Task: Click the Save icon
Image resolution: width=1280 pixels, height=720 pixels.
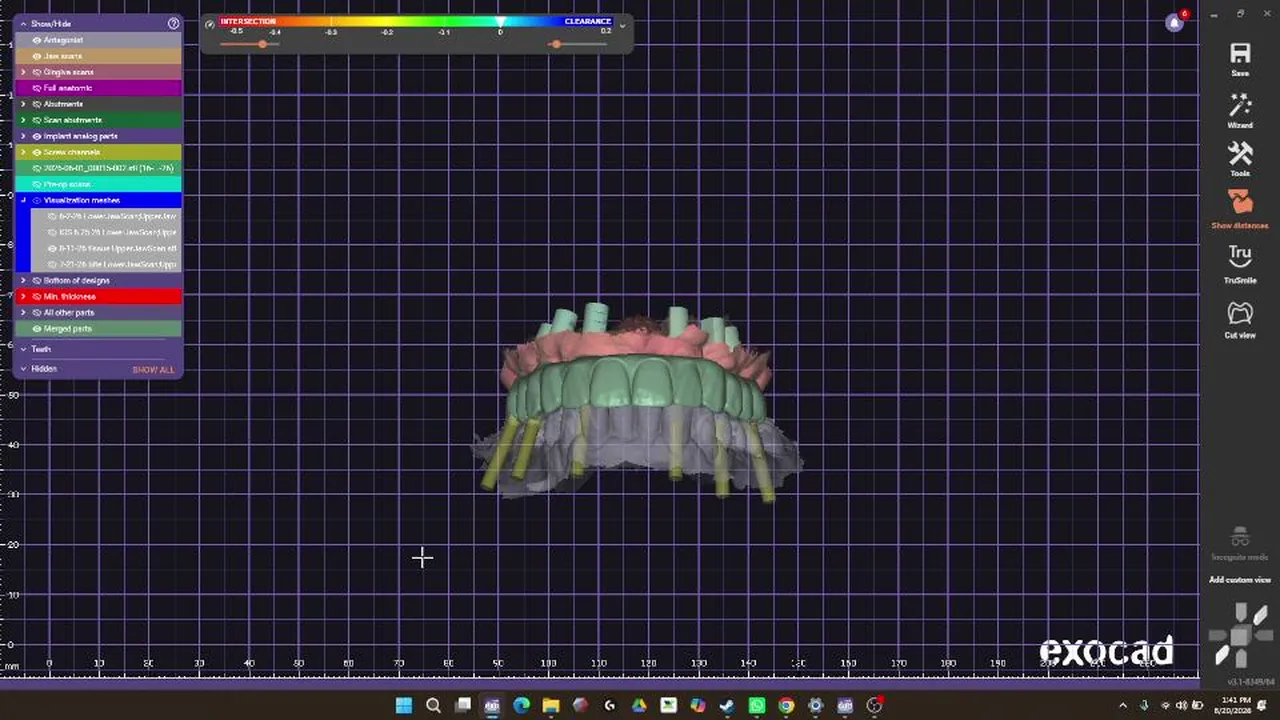Action: tap(1240, 54)
